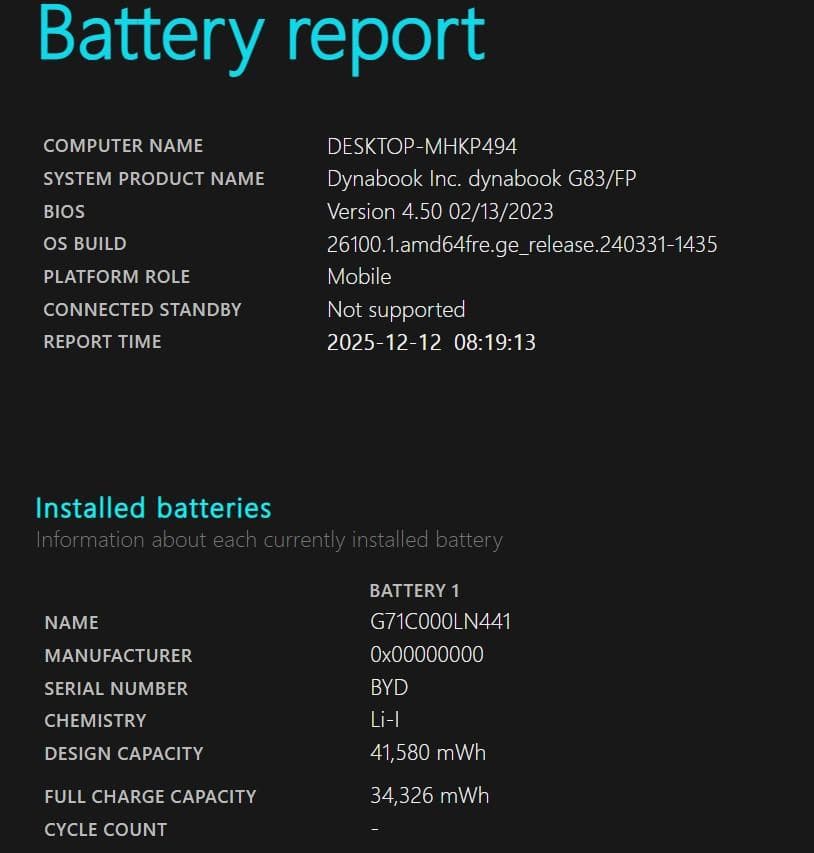Click the chemistry value Li-I
814x853 pixels.
tap(385, 720)
